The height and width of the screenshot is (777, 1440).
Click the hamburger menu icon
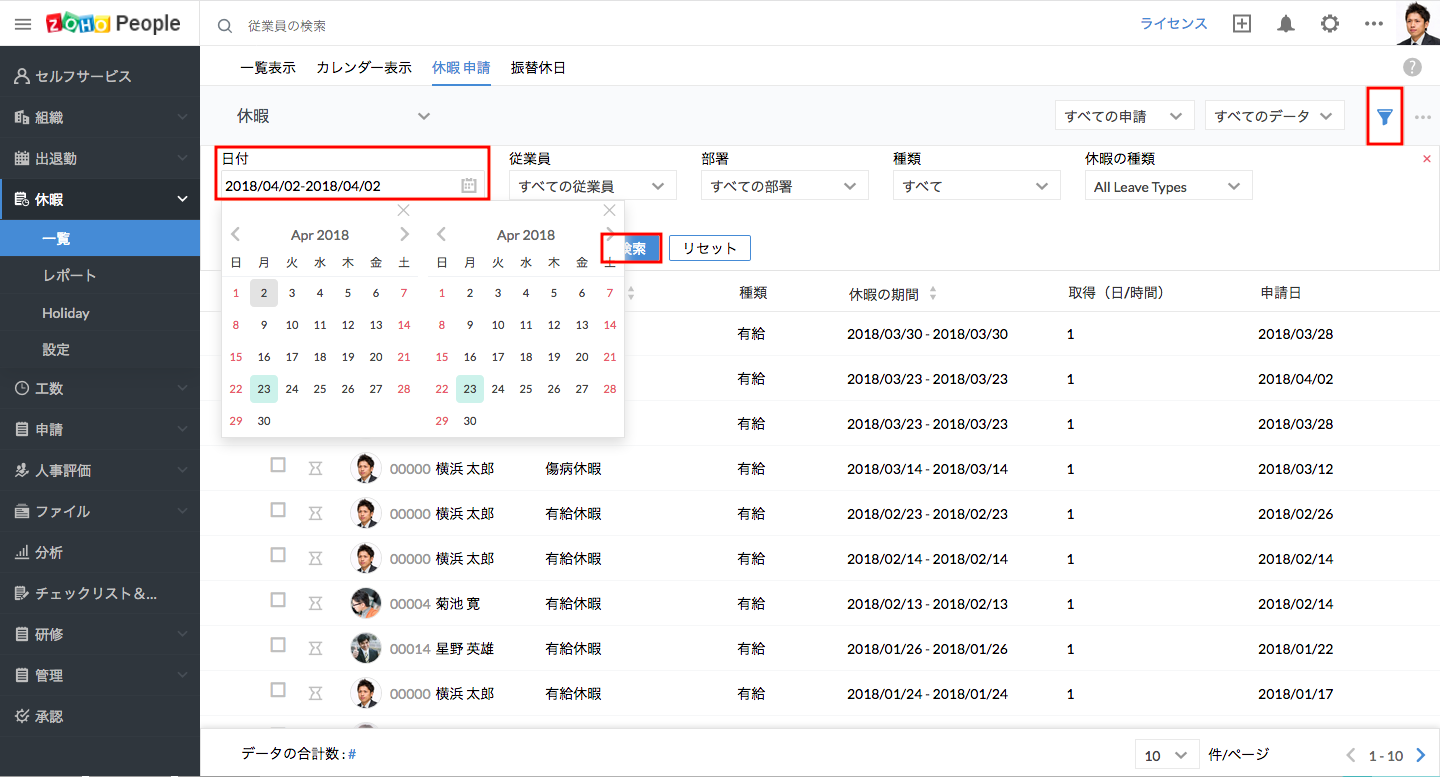[x=23, y=24]
